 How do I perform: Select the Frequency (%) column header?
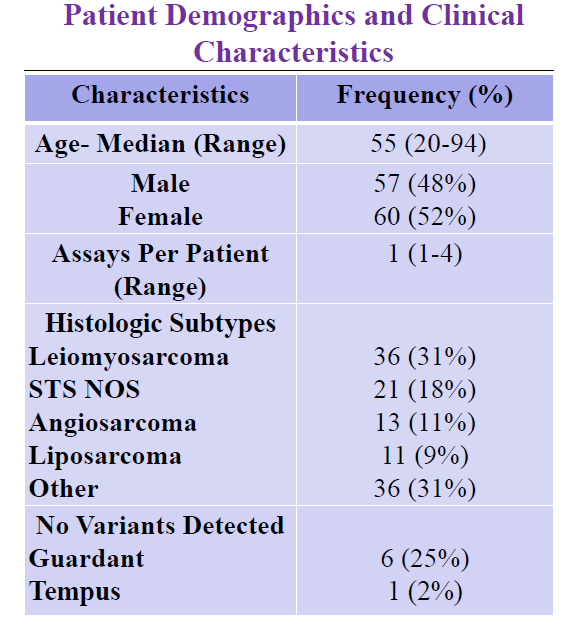(x=425, y=96)
